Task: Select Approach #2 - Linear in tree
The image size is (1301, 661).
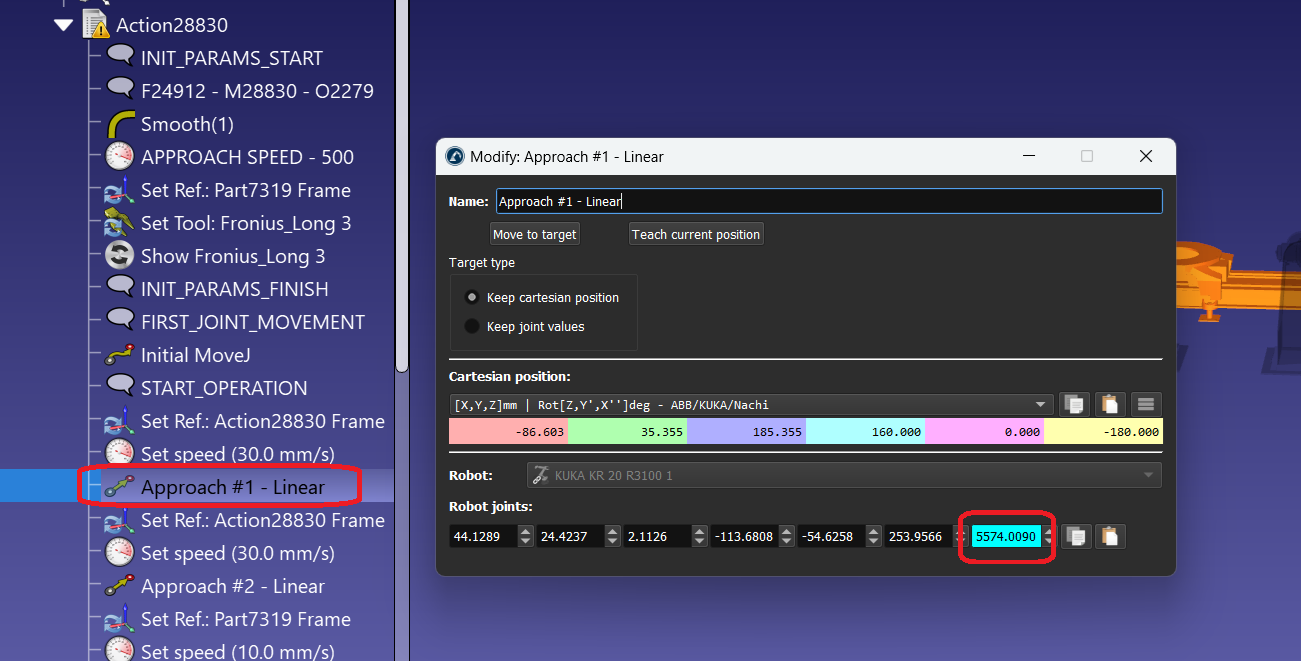Action: click(232, 586)
